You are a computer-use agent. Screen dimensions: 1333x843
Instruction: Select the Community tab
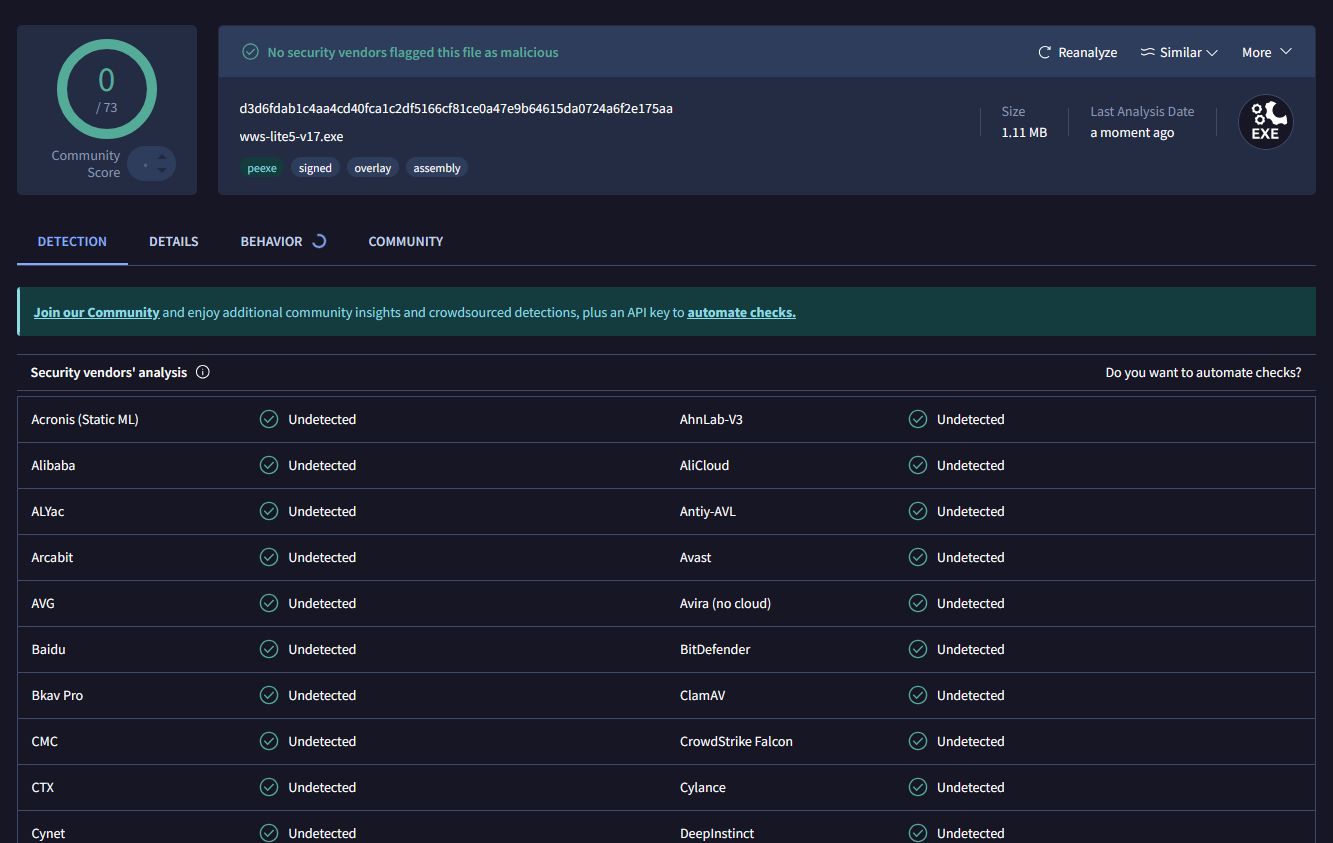point(406,241)
